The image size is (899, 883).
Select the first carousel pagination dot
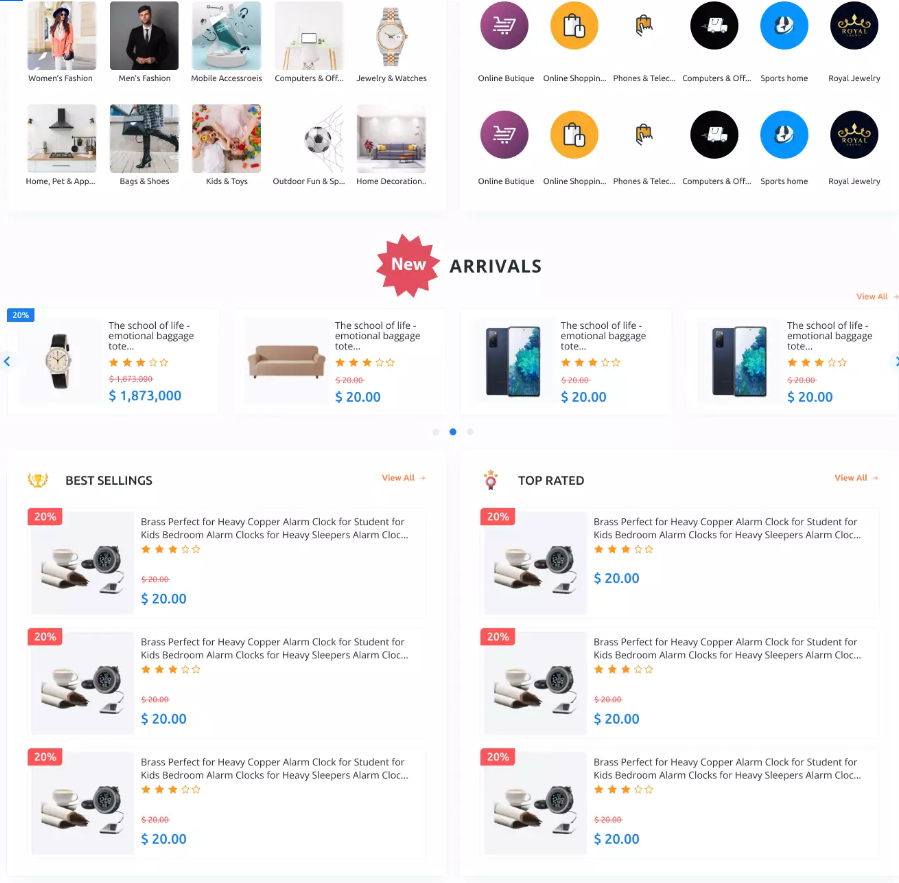click(x=436, y=432)
